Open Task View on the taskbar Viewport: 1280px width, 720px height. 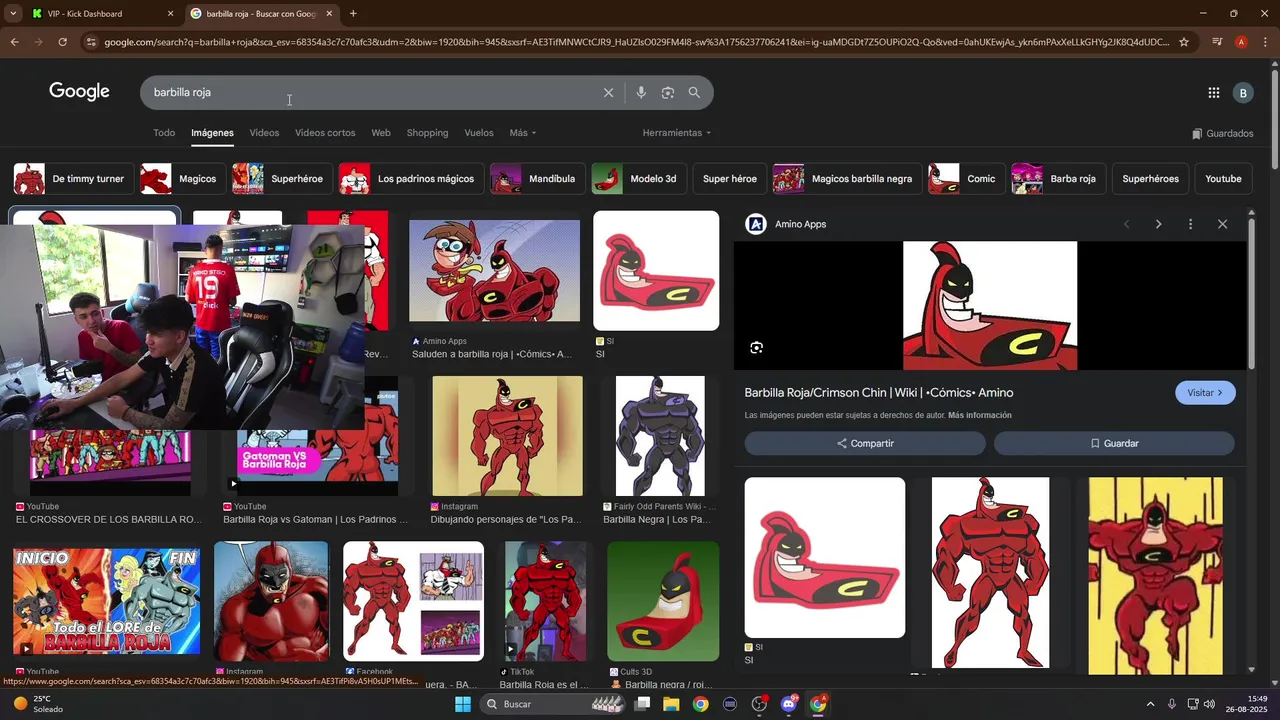[642, 704]
